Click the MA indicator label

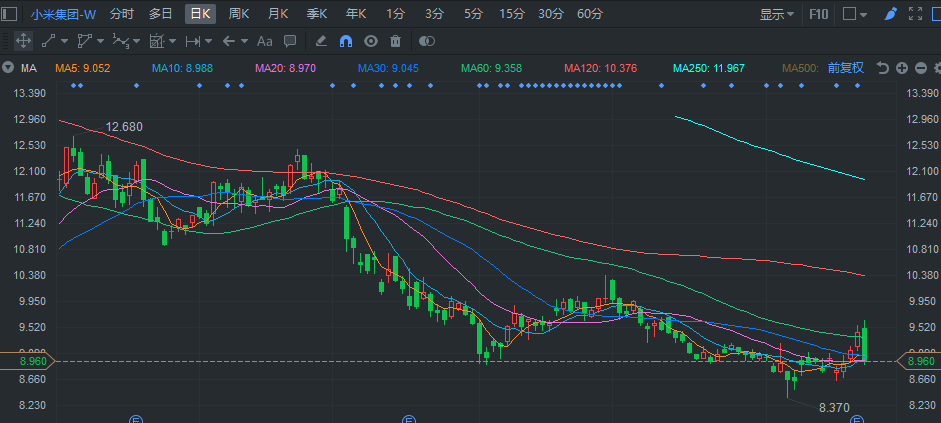tap(29, 68)
